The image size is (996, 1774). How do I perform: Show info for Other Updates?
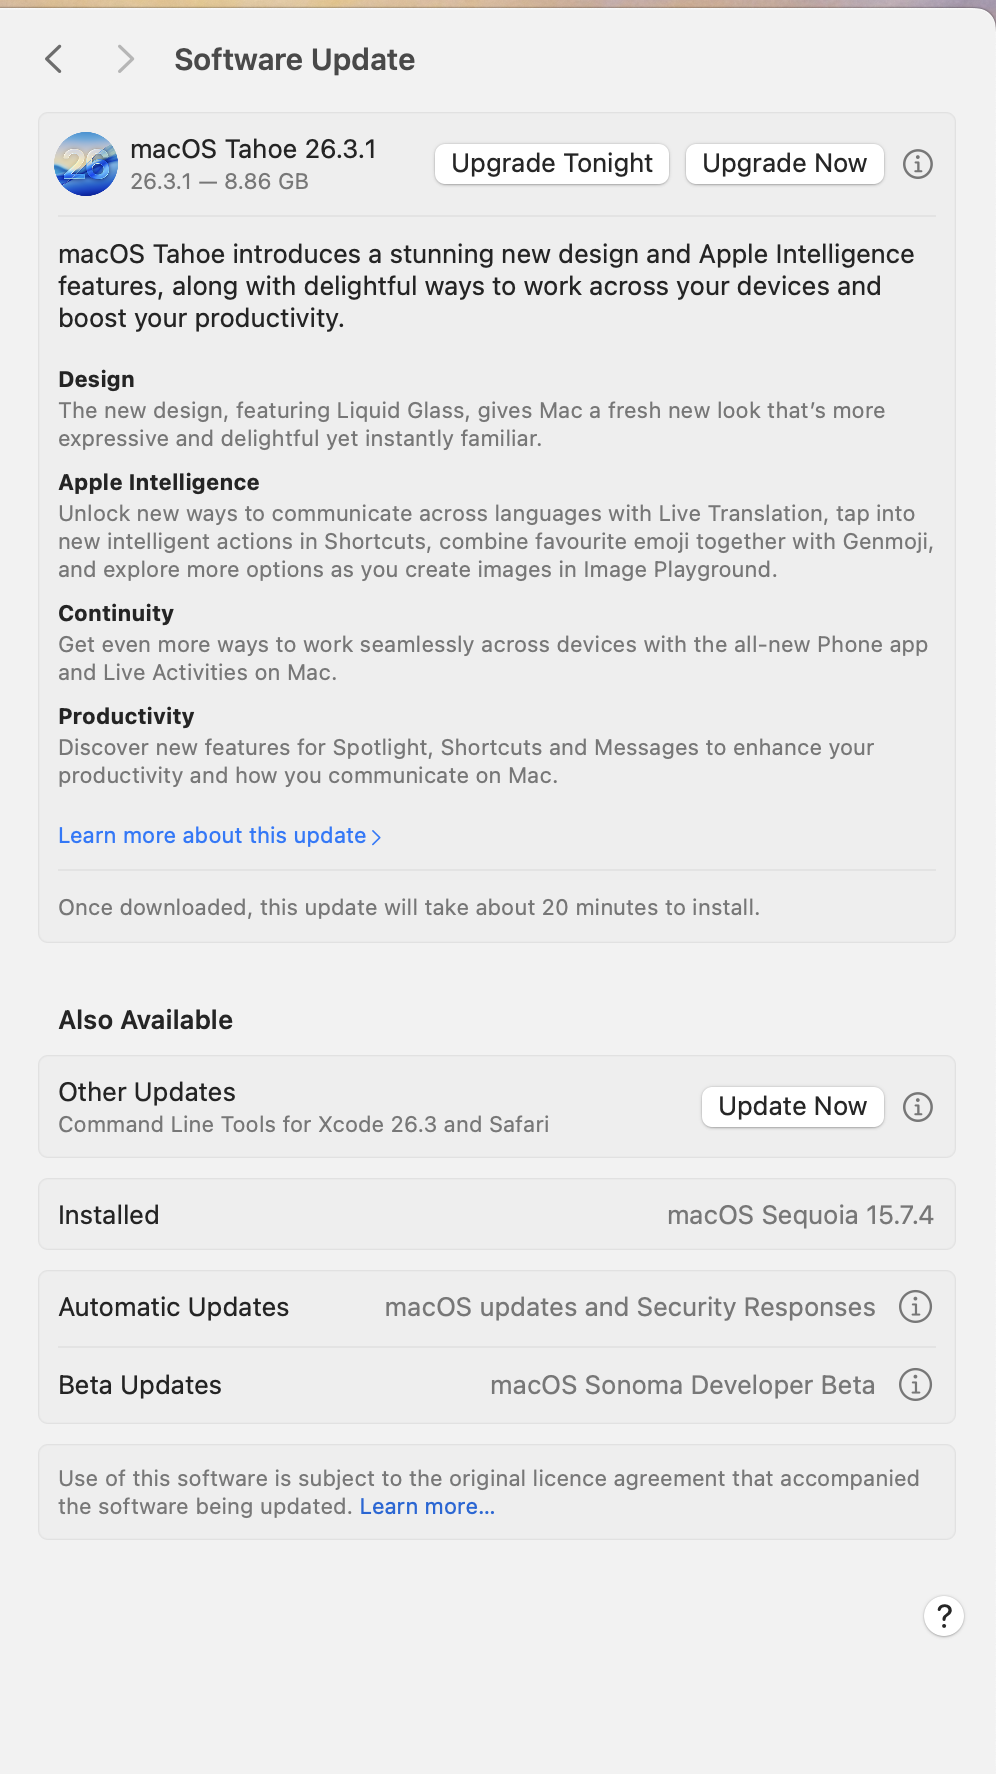pos(917,1107)
